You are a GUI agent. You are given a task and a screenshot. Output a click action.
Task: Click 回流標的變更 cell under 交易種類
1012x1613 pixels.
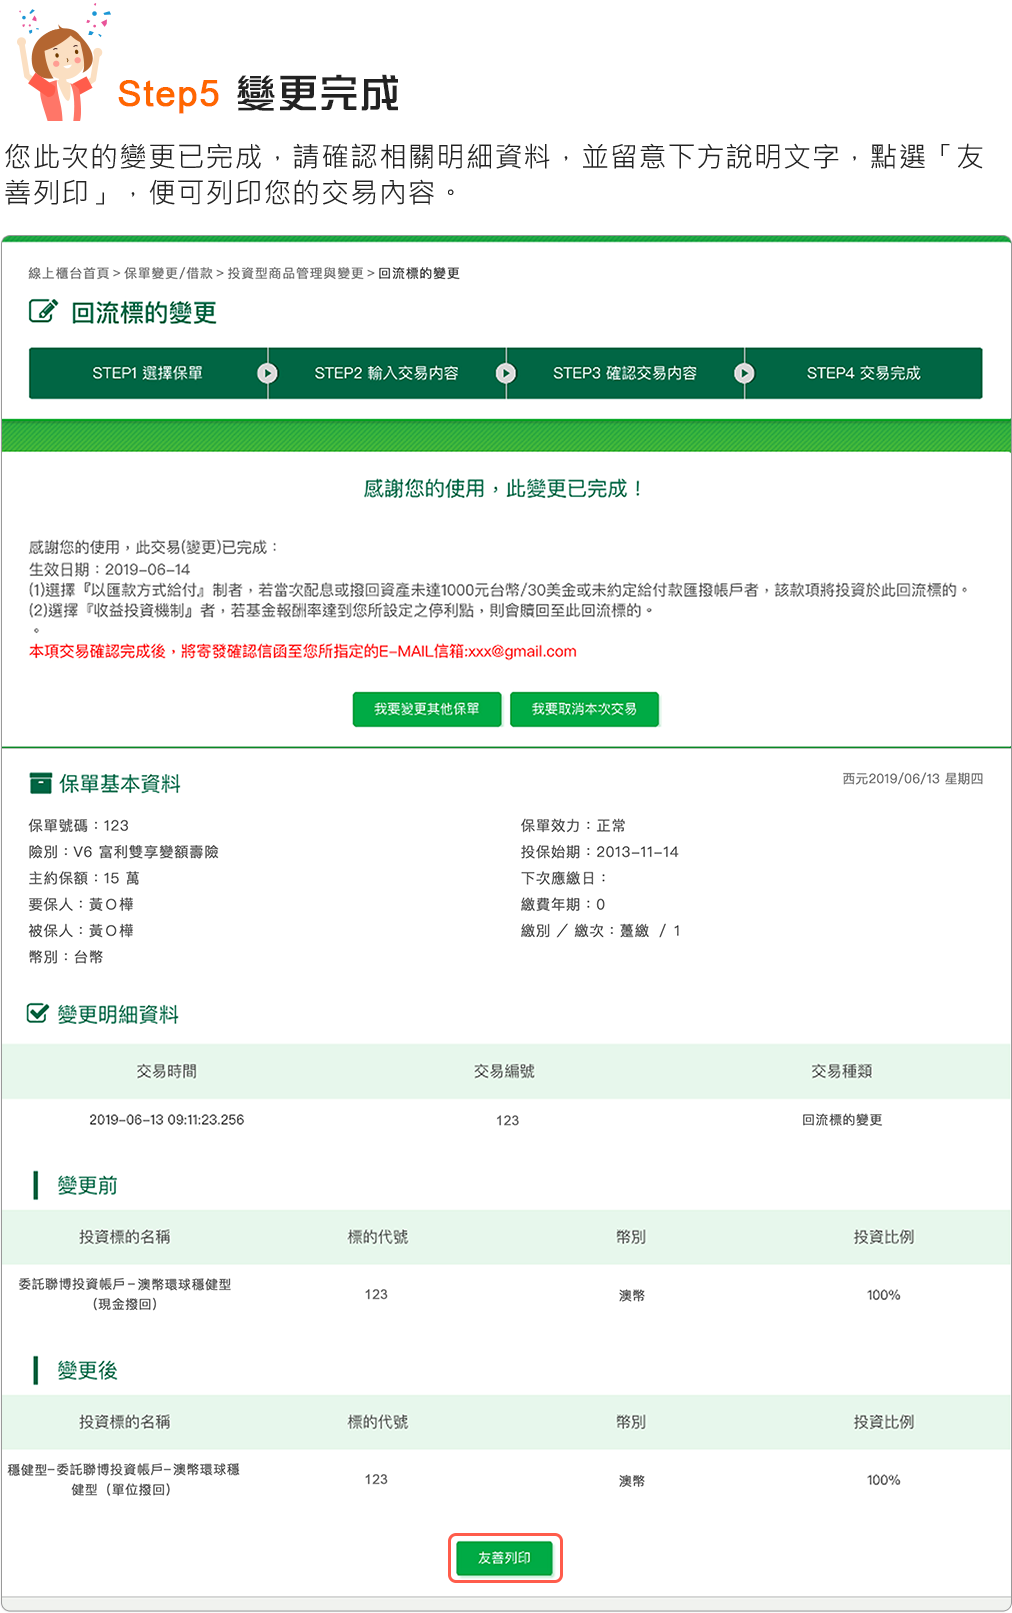[842, 1120]
